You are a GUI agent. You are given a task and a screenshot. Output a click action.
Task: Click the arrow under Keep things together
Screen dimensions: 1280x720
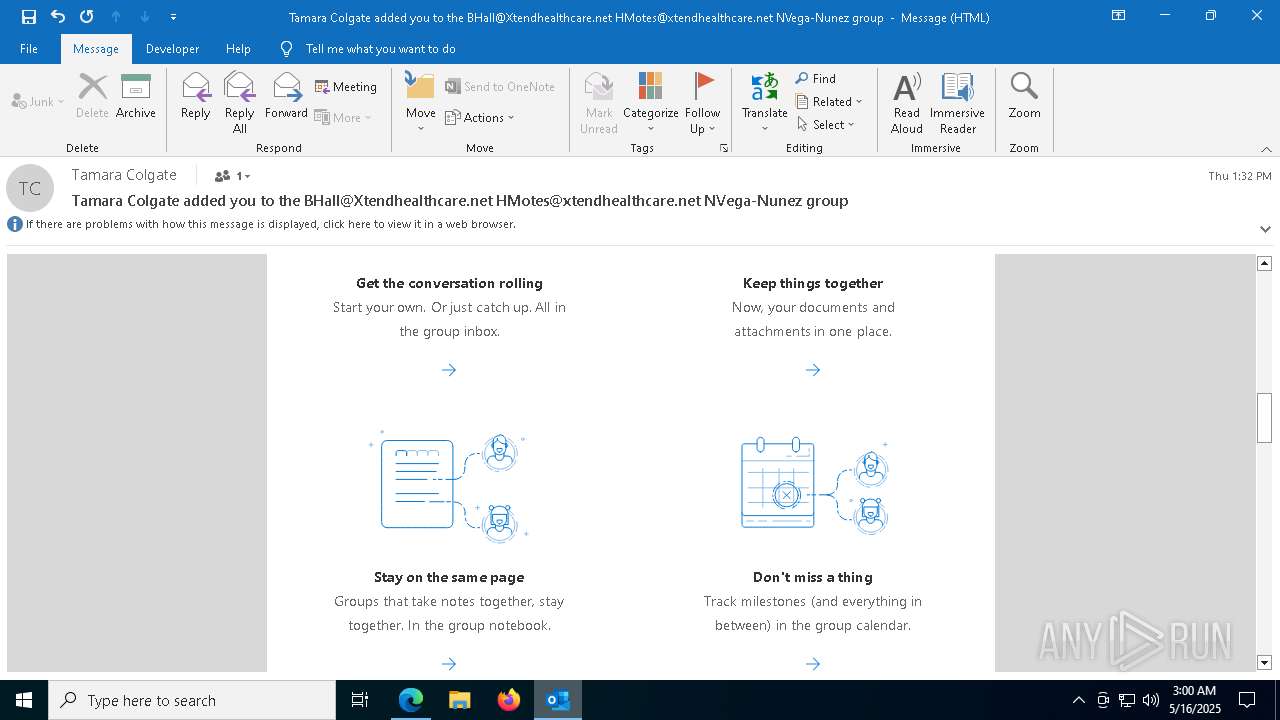pyautogui.click(x=813, y=370)
